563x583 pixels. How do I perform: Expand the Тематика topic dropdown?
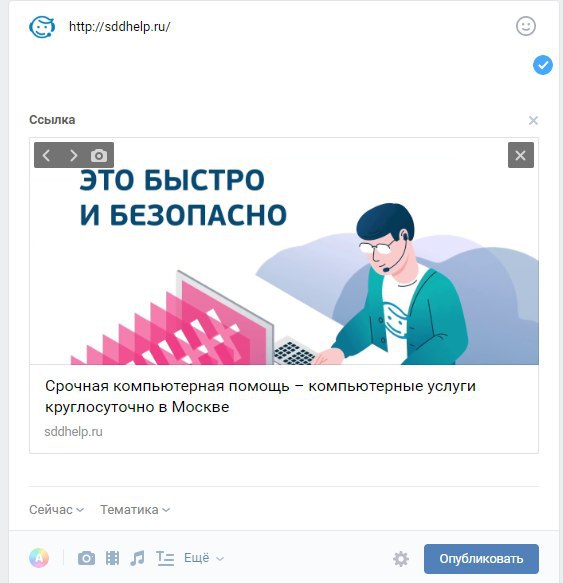pyautogui.click(x=135, y=510)
